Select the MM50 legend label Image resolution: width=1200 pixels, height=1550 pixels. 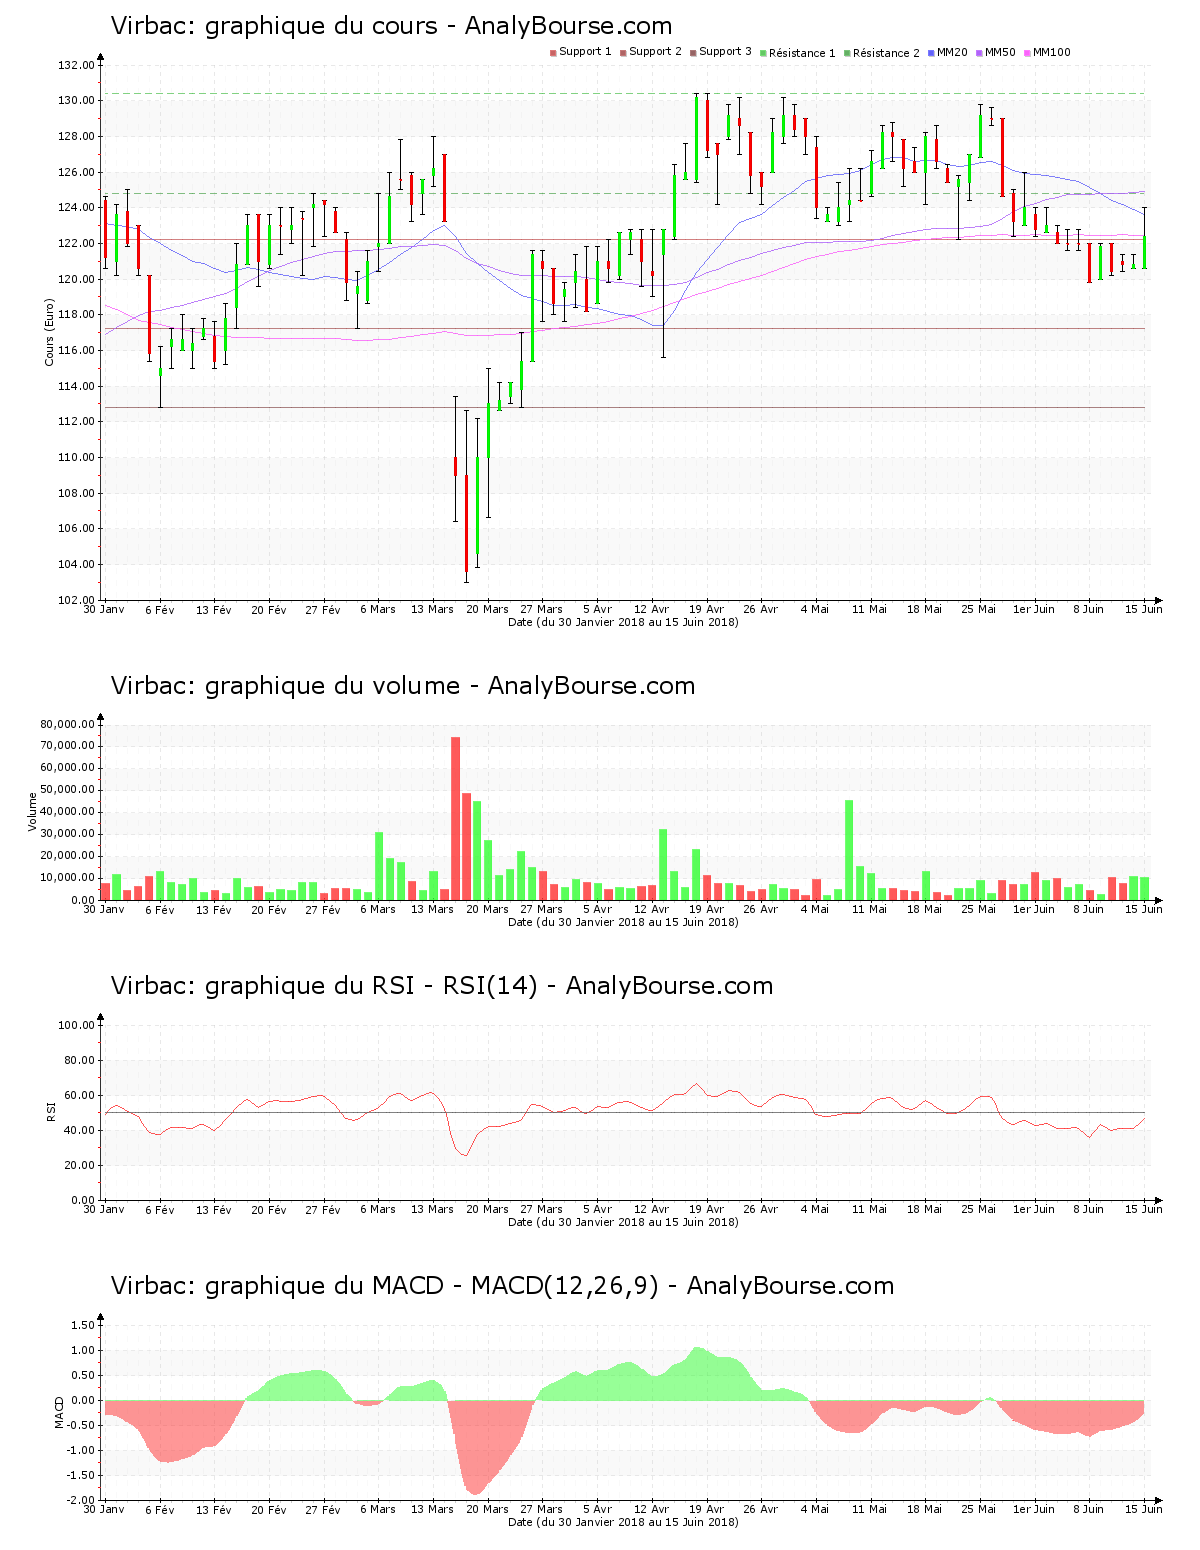pos(1000,52)
